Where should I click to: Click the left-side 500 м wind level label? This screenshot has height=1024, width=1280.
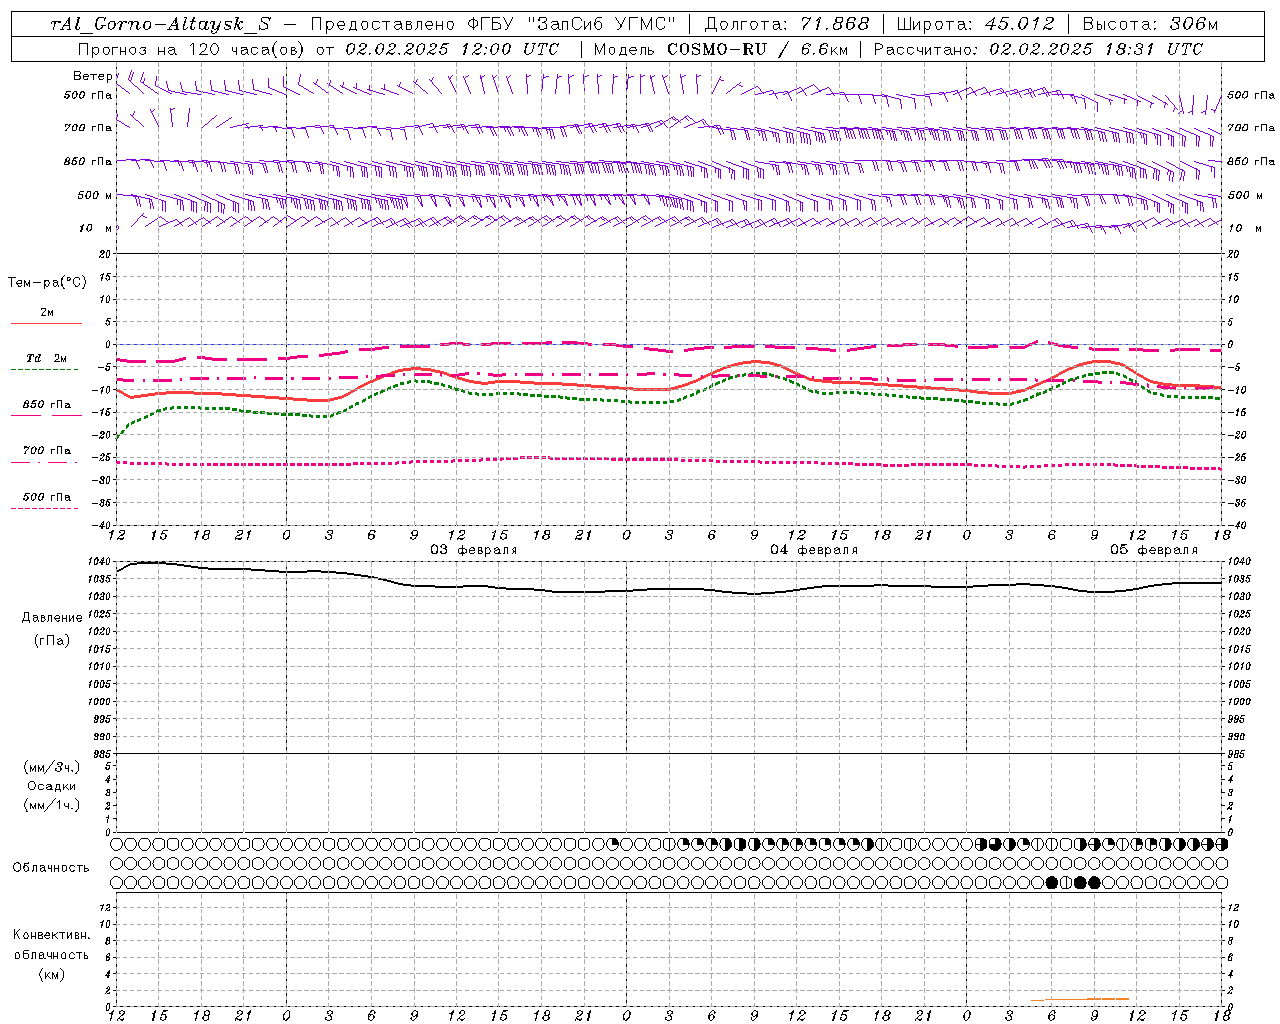(95, 195)
